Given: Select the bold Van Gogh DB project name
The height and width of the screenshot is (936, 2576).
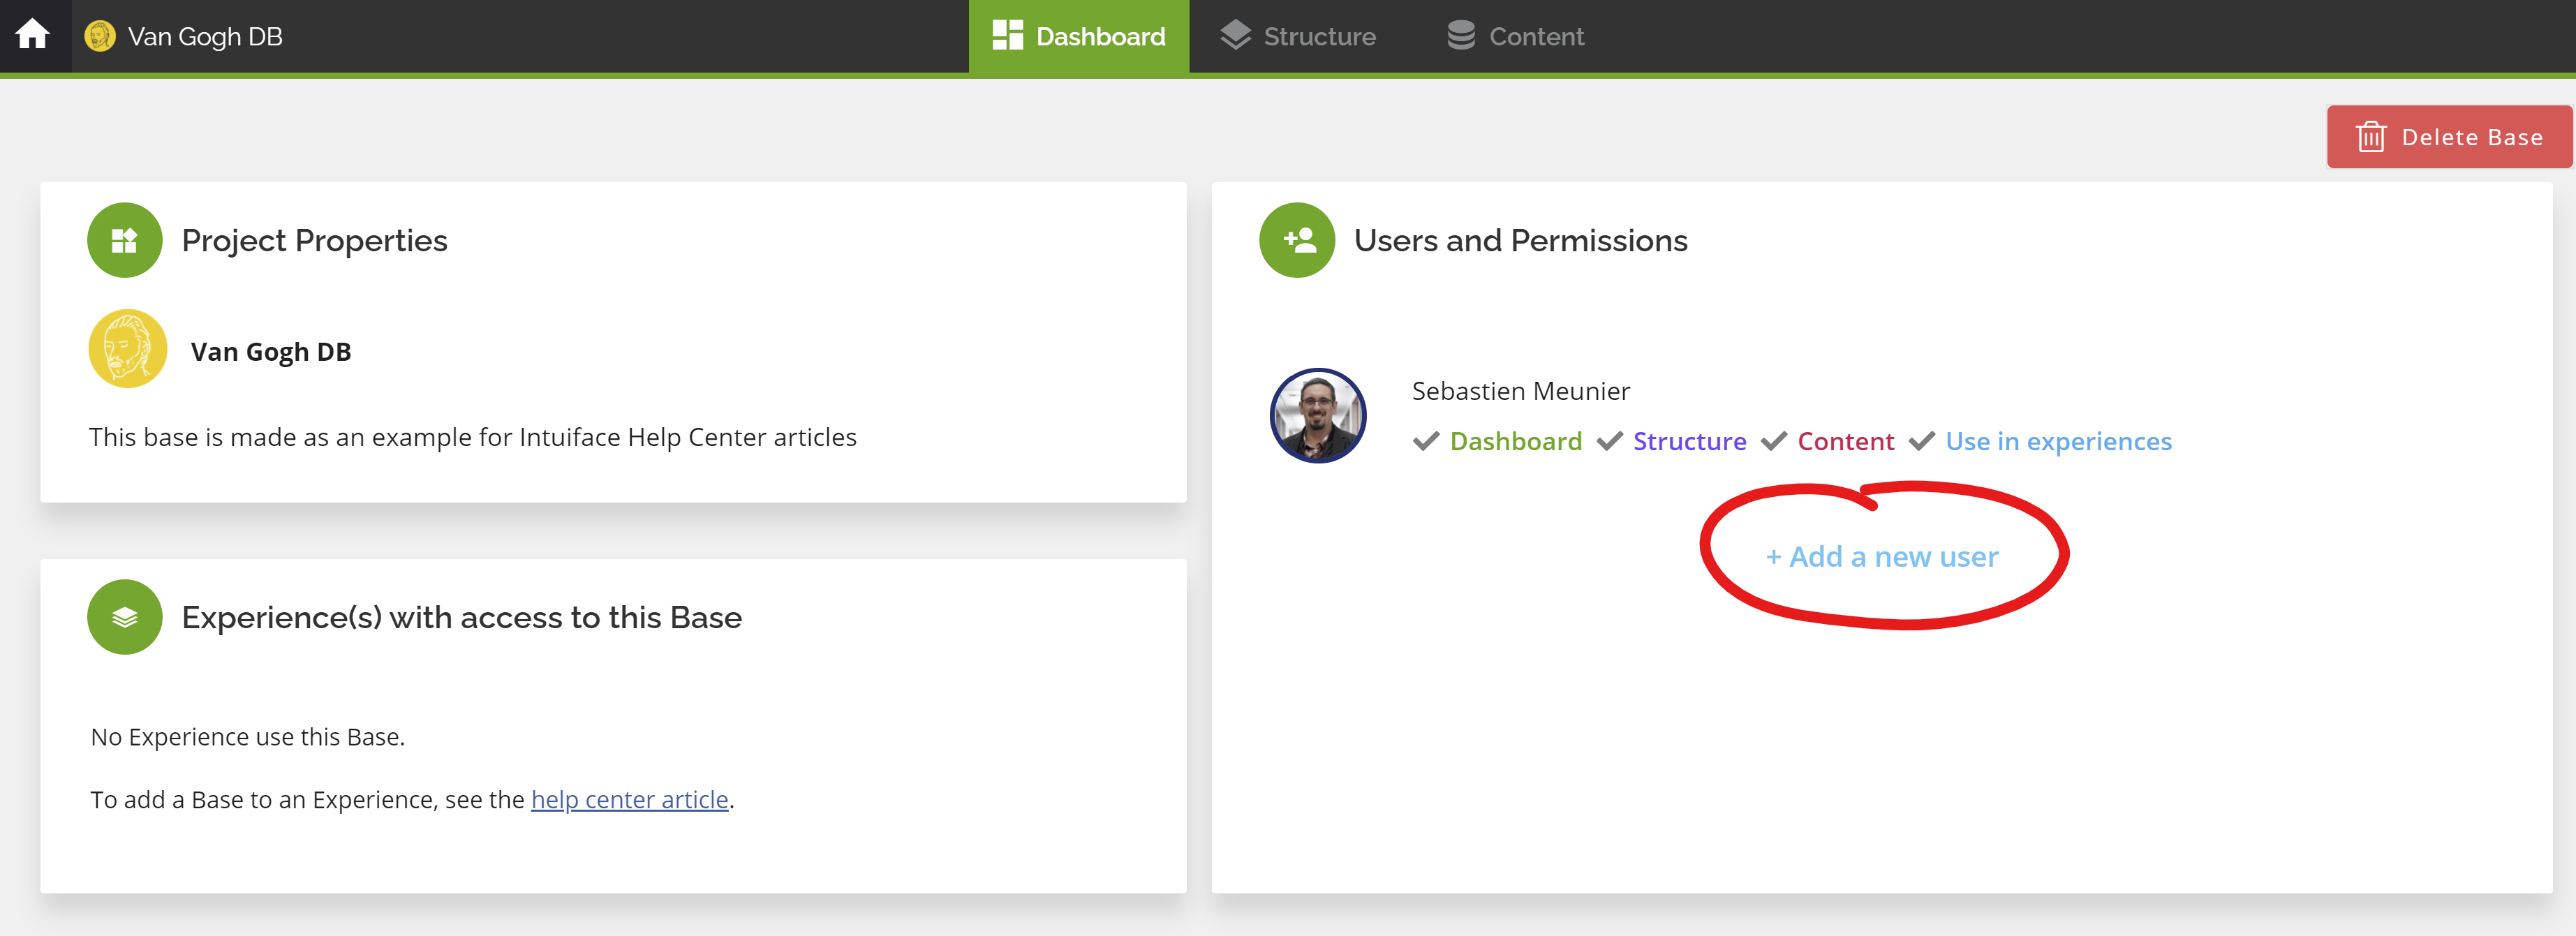Looking at the screenshot, I should (x=271, y=351).
